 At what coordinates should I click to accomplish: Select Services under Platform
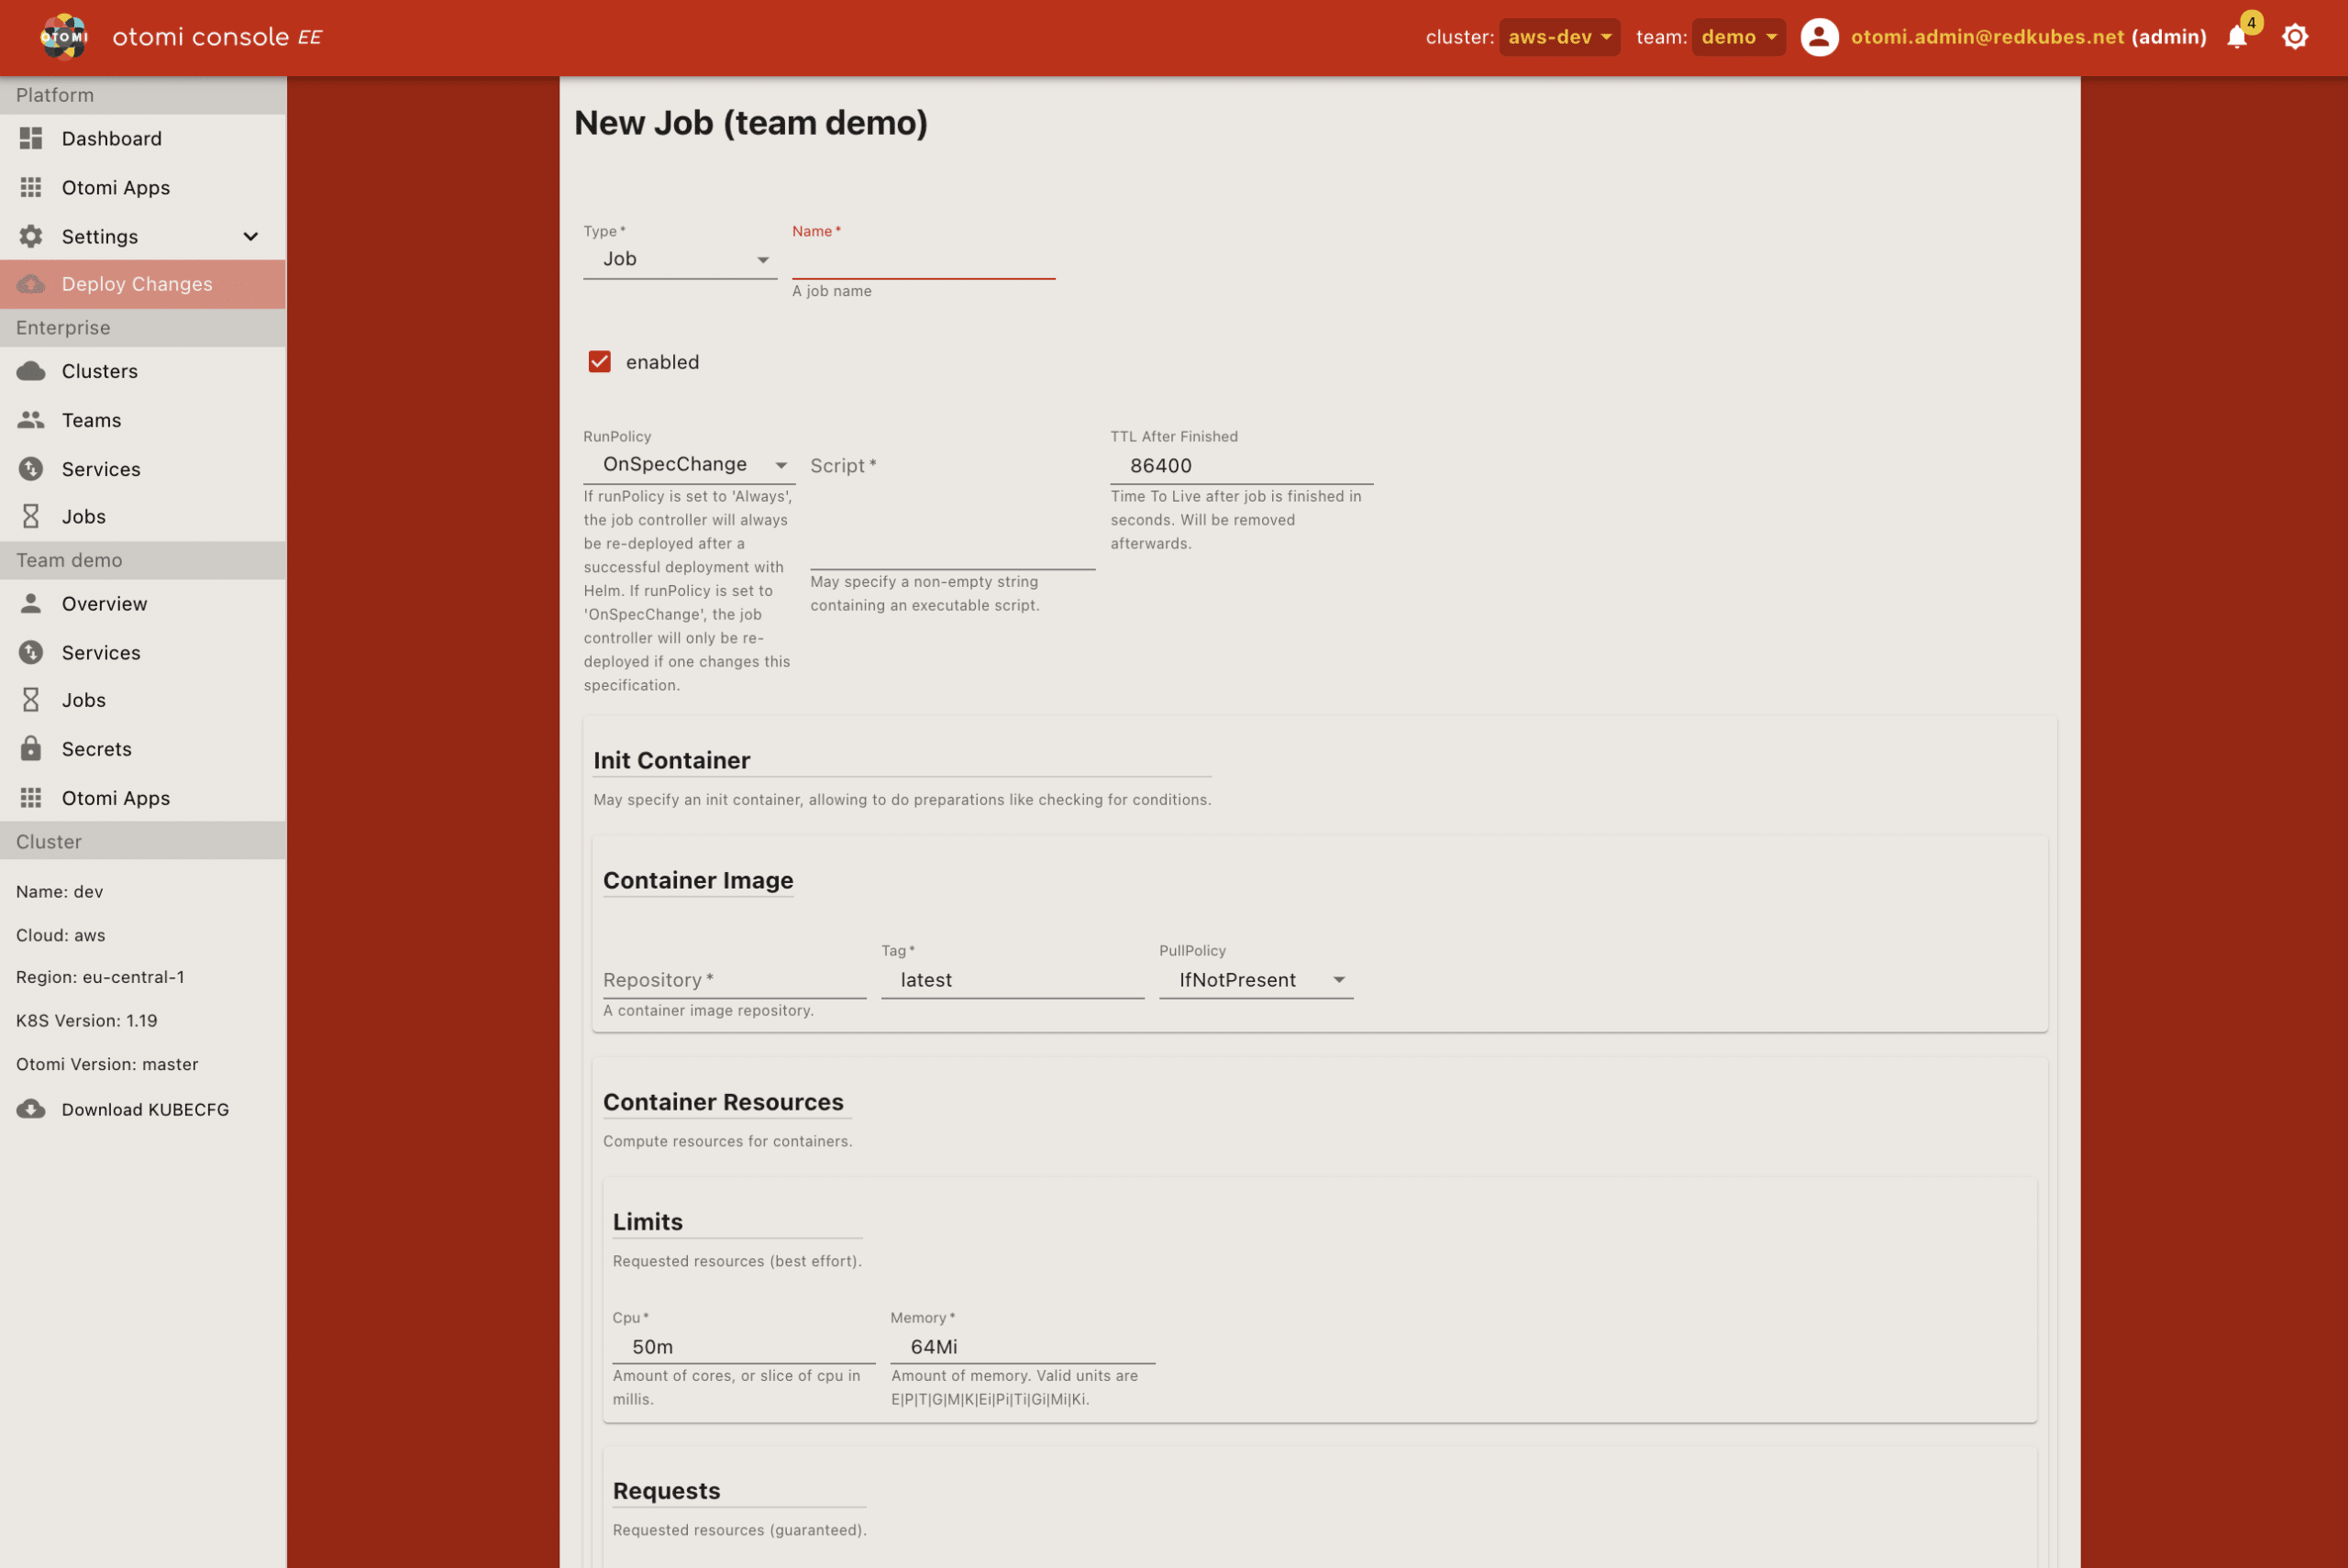pos(101,468)
